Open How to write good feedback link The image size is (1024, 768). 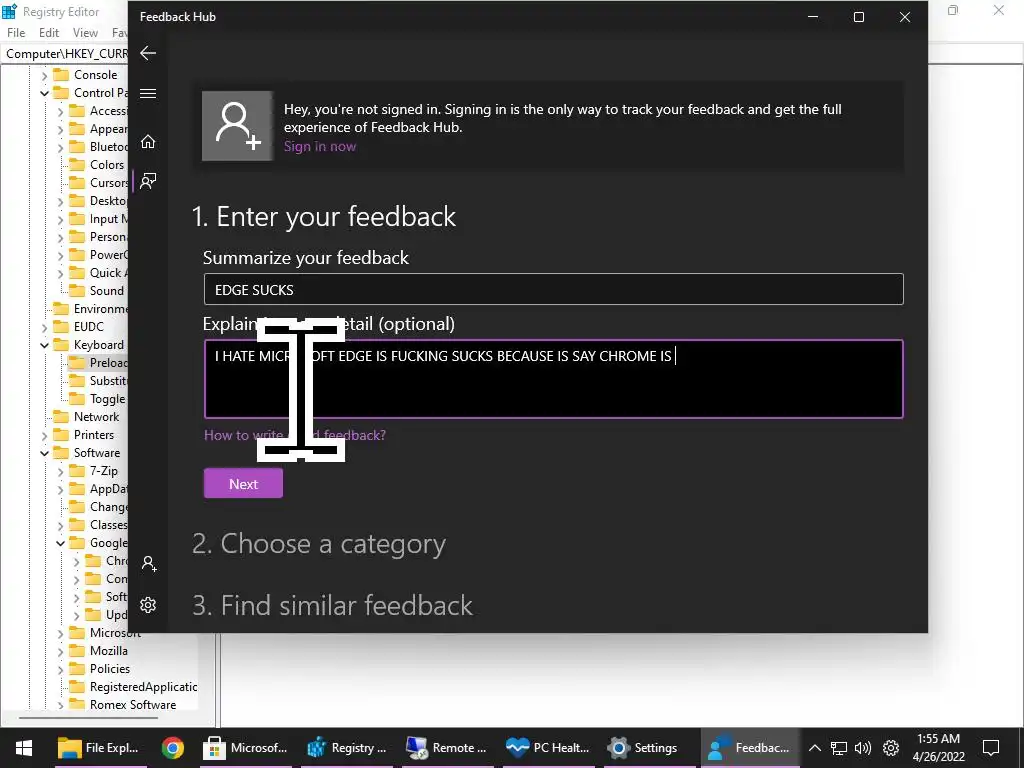pos(295,435)
